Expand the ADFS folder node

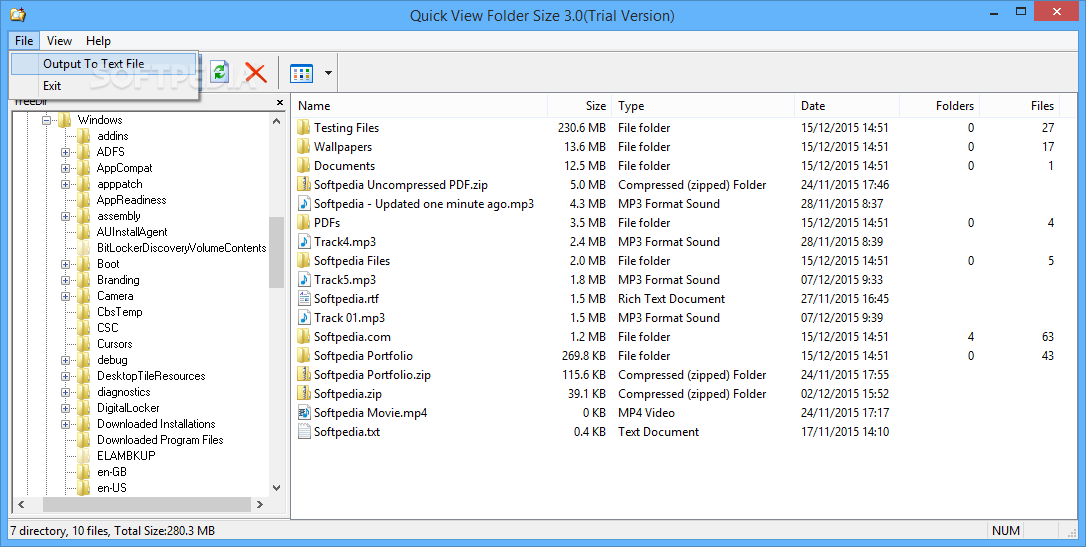[65, 152]
